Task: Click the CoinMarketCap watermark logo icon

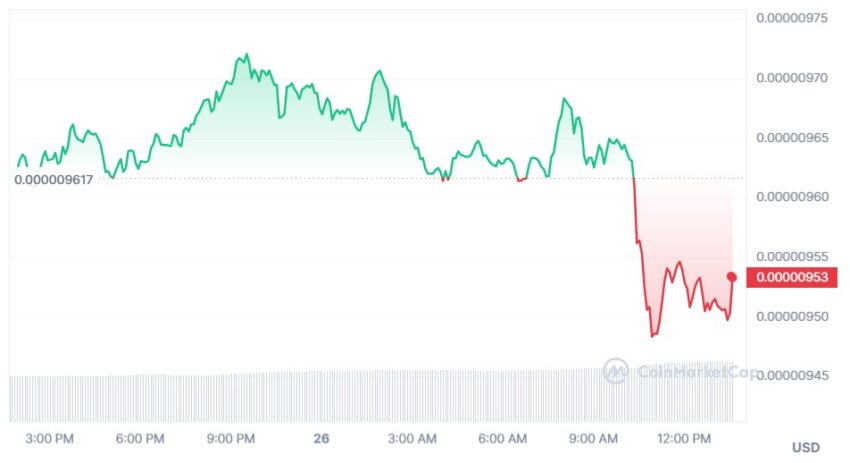Action: click(616, 371)
